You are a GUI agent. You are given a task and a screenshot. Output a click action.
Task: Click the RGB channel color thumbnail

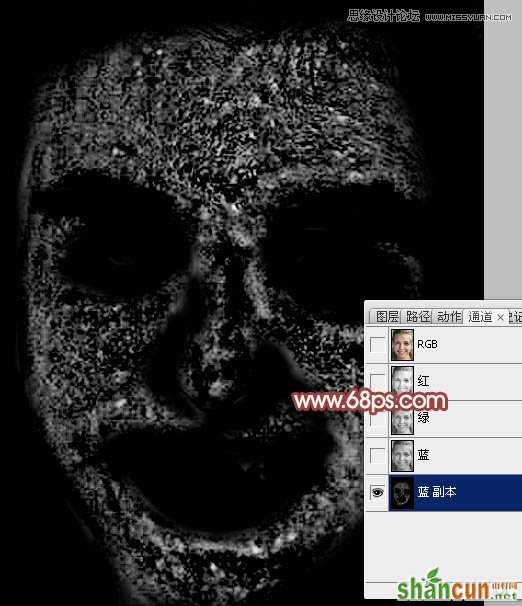pyautogui.click(x=402, y=344)
